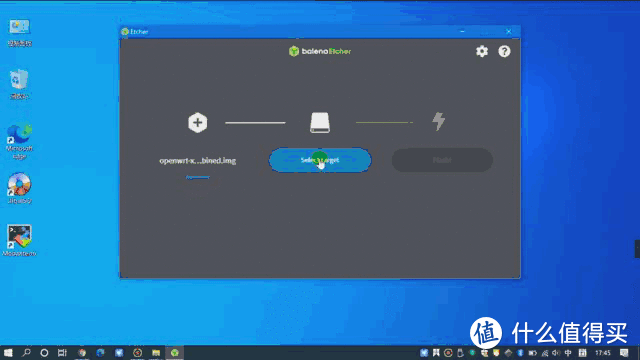Select the Recycle Bin desktop icon
Image resolution: width=640 pixels, height=360 pixels.
[19, 84]
